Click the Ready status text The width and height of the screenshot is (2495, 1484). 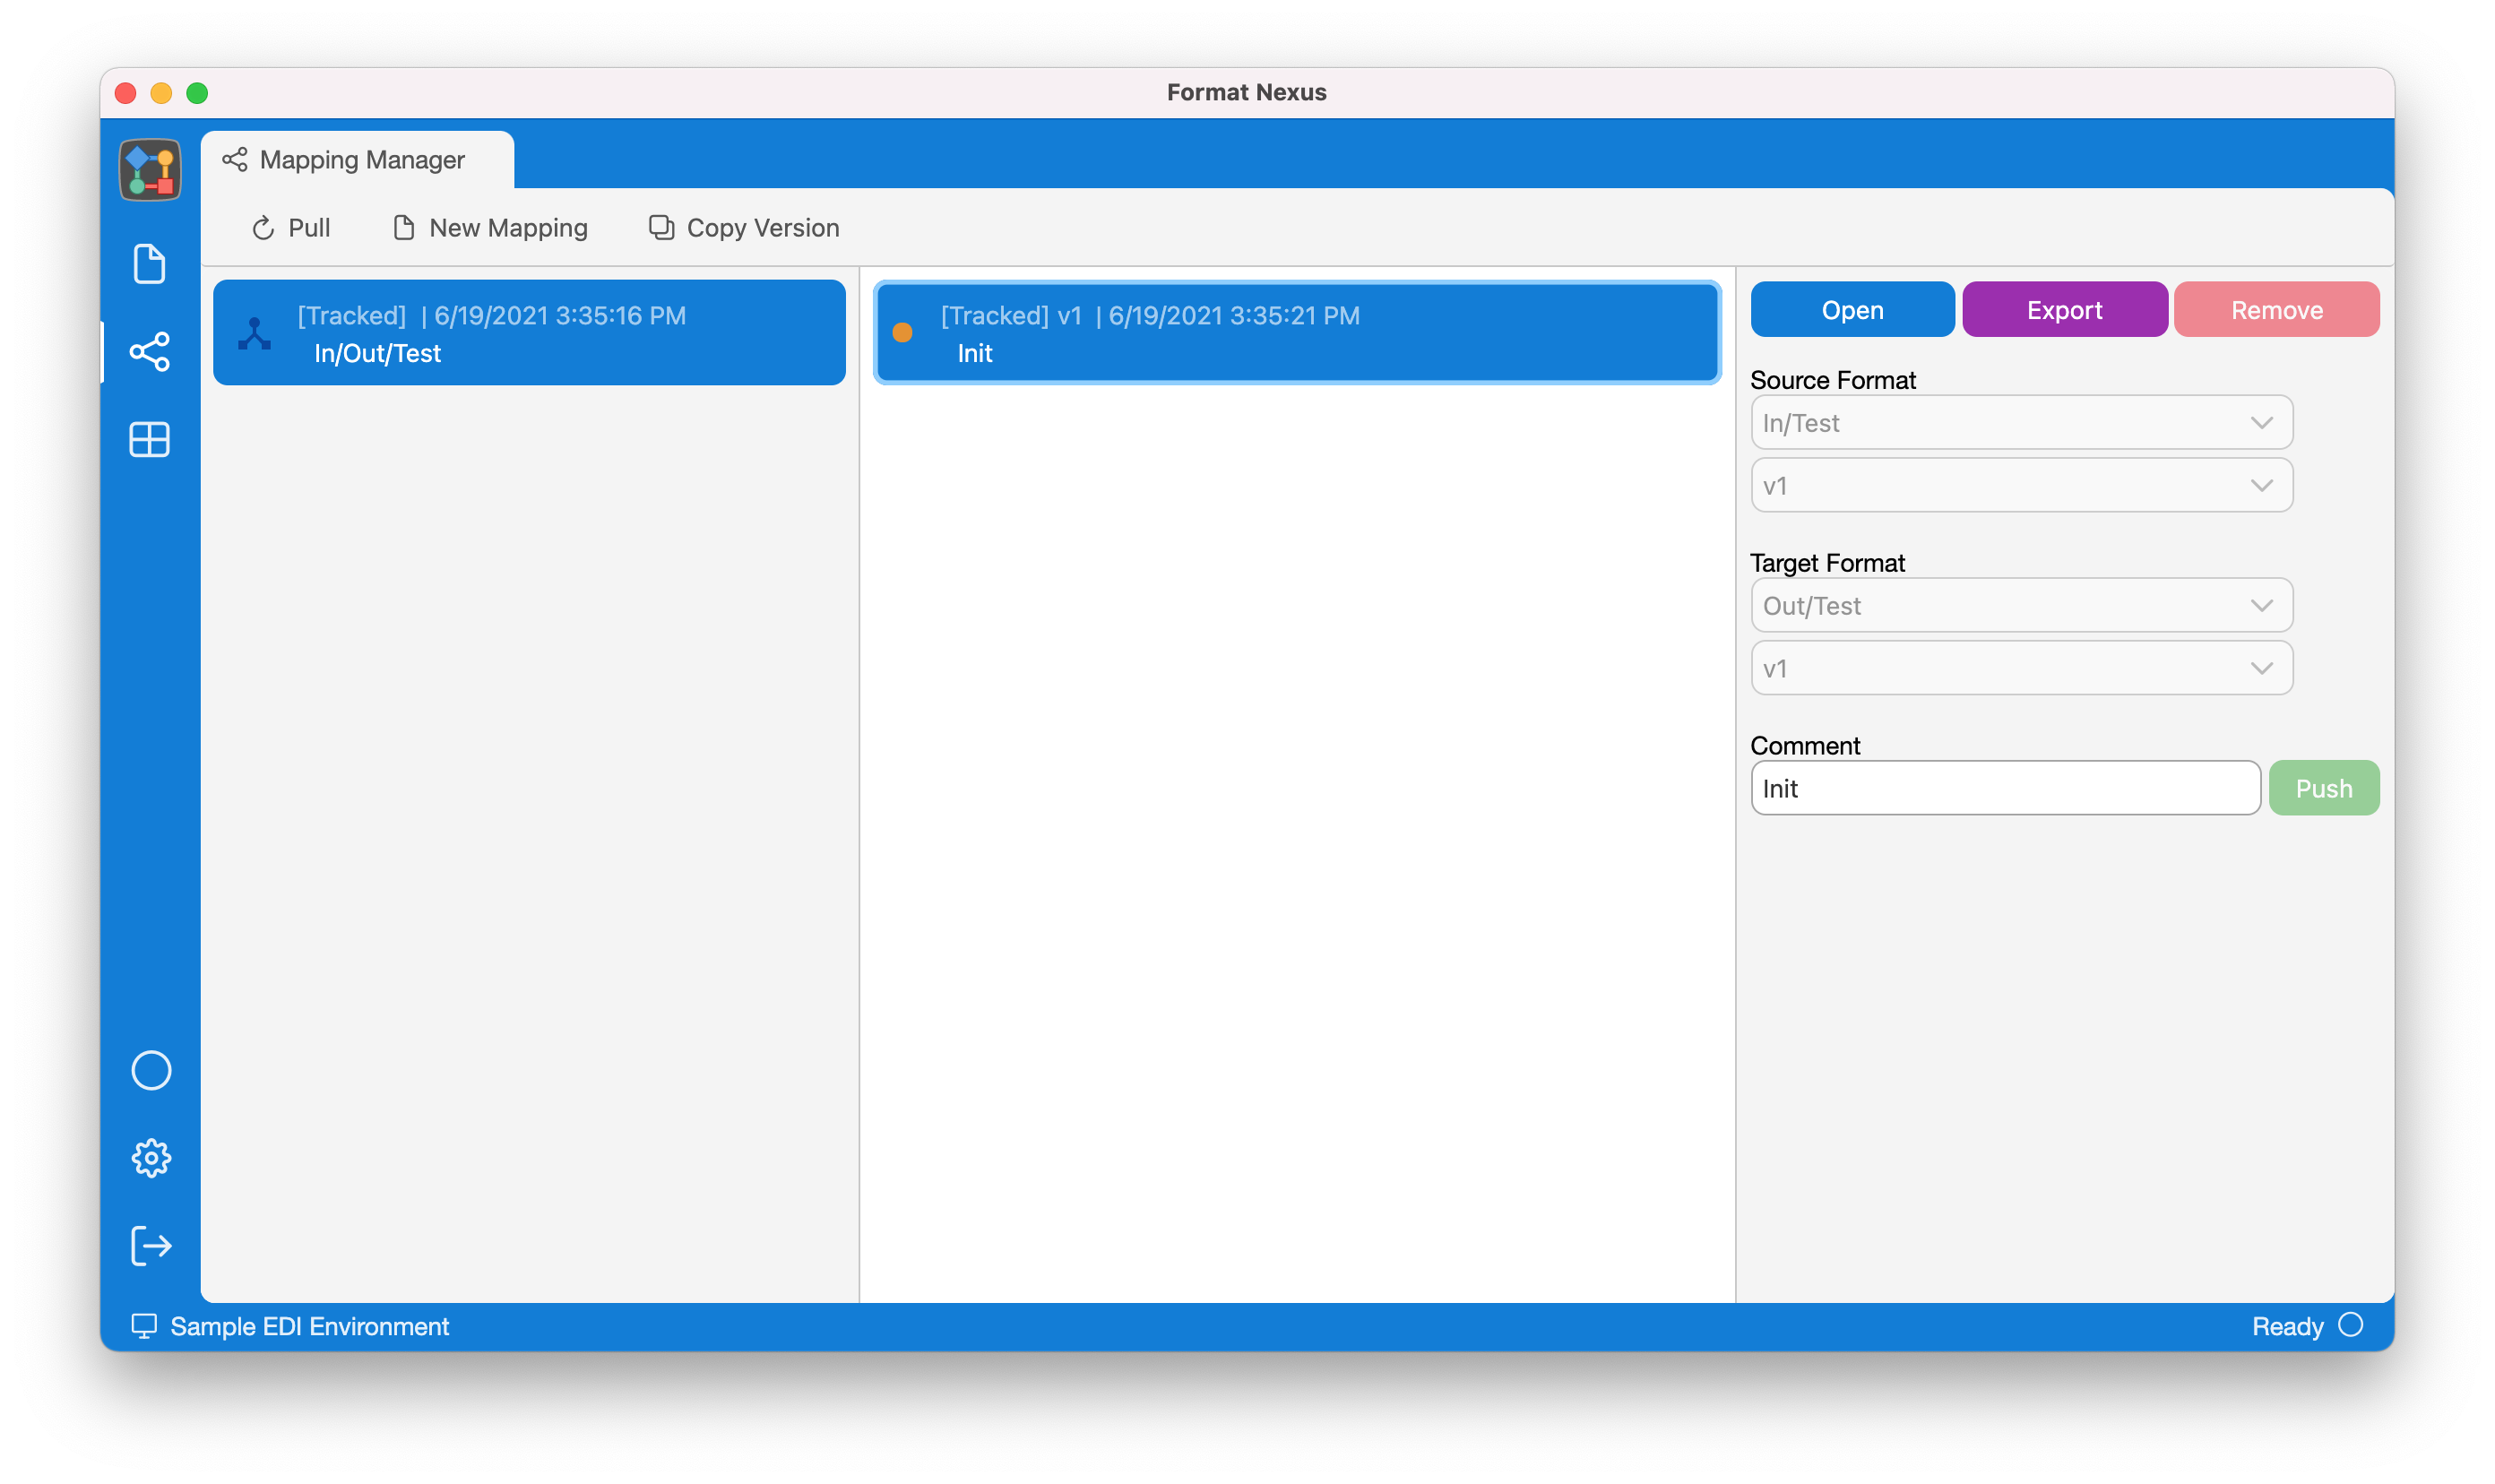[2287, 1326]
